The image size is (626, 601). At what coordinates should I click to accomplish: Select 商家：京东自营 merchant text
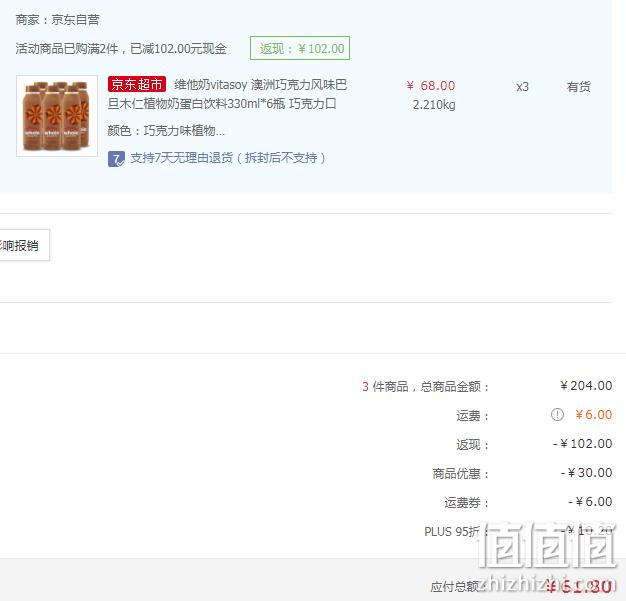[x=57, y=20]
